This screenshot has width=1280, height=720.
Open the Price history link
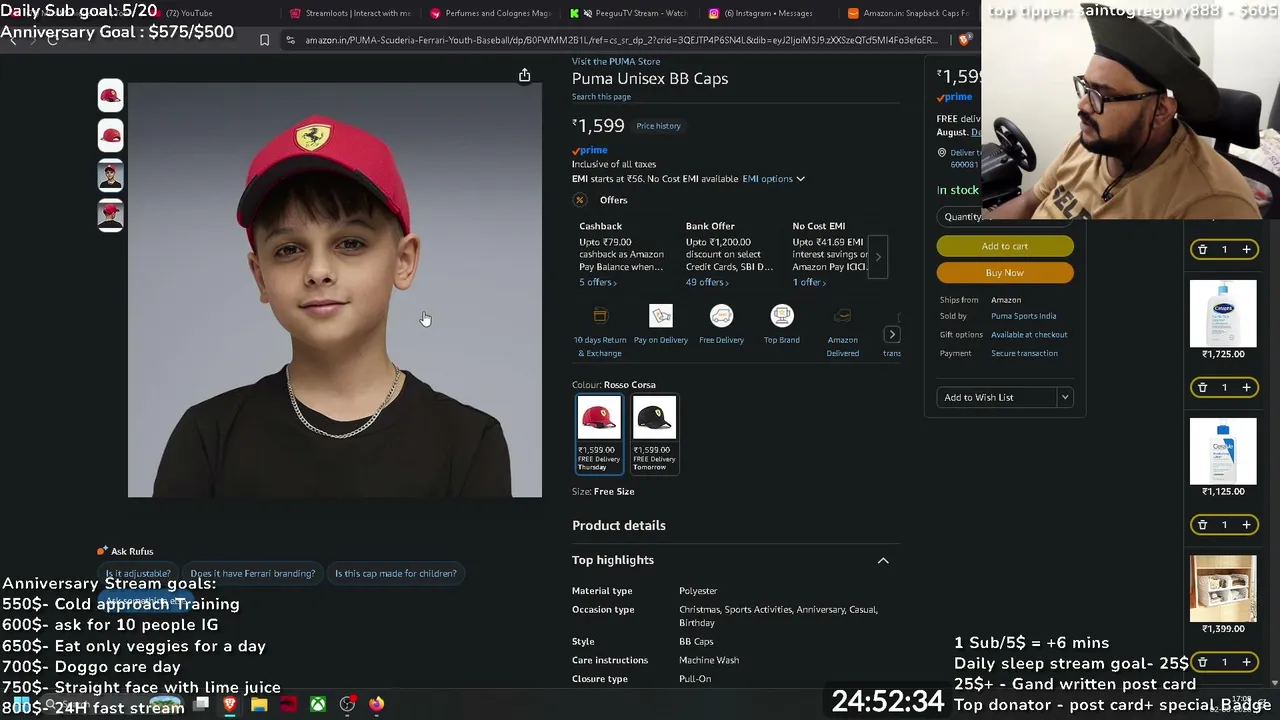click(658, 126)
